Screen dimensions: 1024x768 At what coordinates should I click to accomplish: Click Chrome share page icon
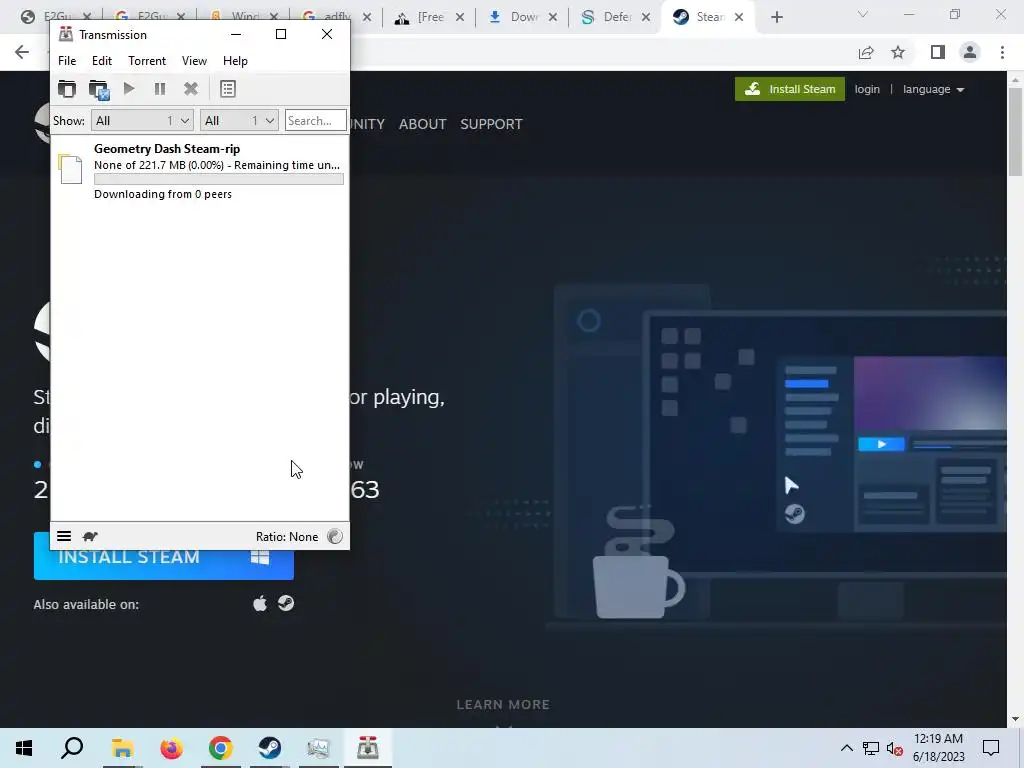(x=866, y=52)
